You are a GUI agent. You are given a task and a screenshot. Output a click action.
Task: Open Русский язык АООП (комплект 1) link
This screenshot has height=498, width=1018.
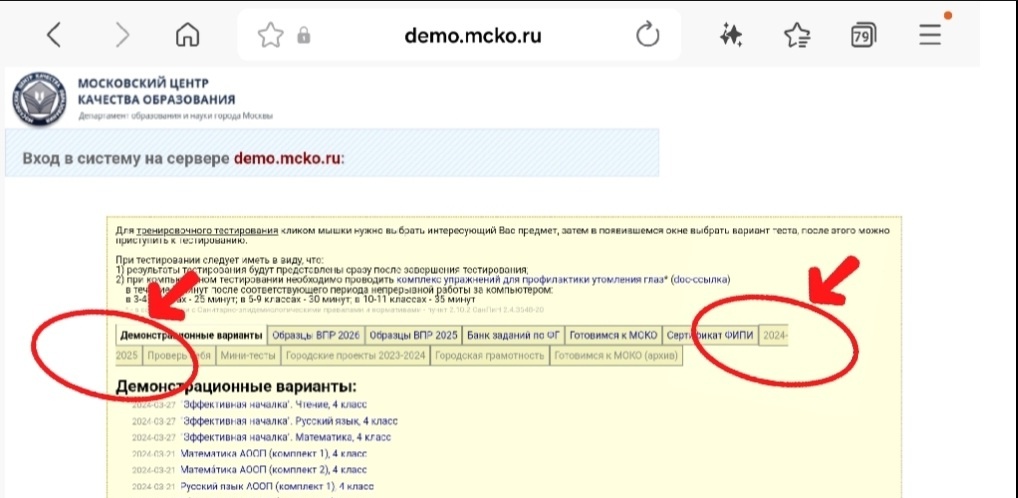(x=277, y=486)
